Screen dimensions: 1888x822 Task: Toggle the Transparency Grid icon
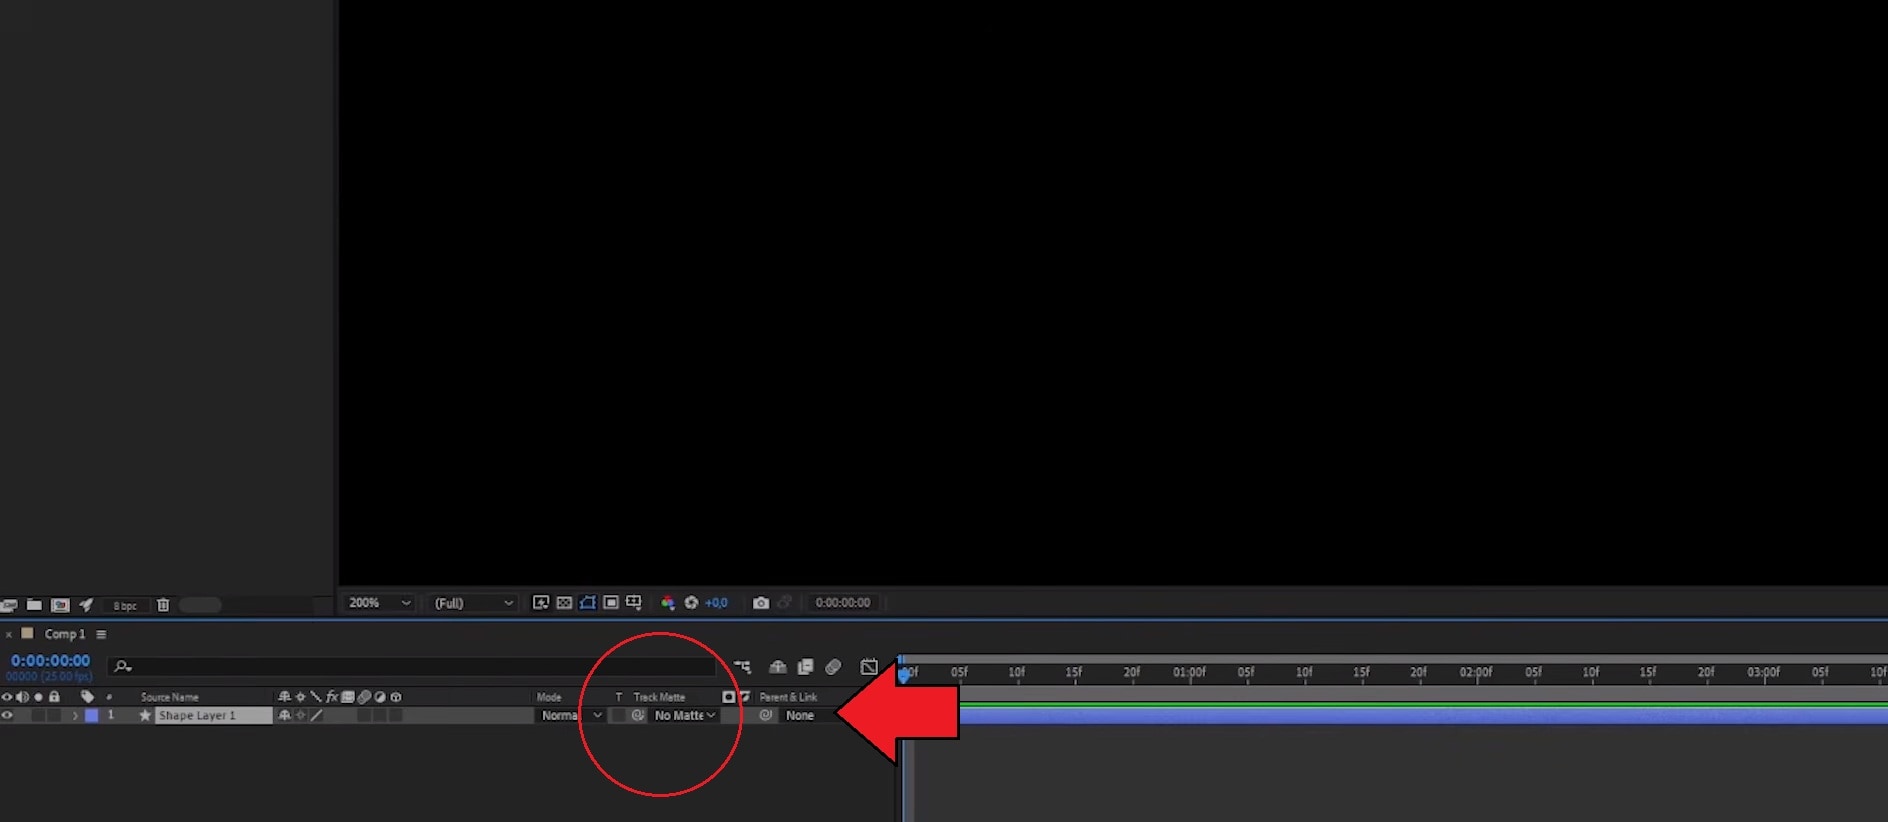pyautogui.click(x=564, y=602)
